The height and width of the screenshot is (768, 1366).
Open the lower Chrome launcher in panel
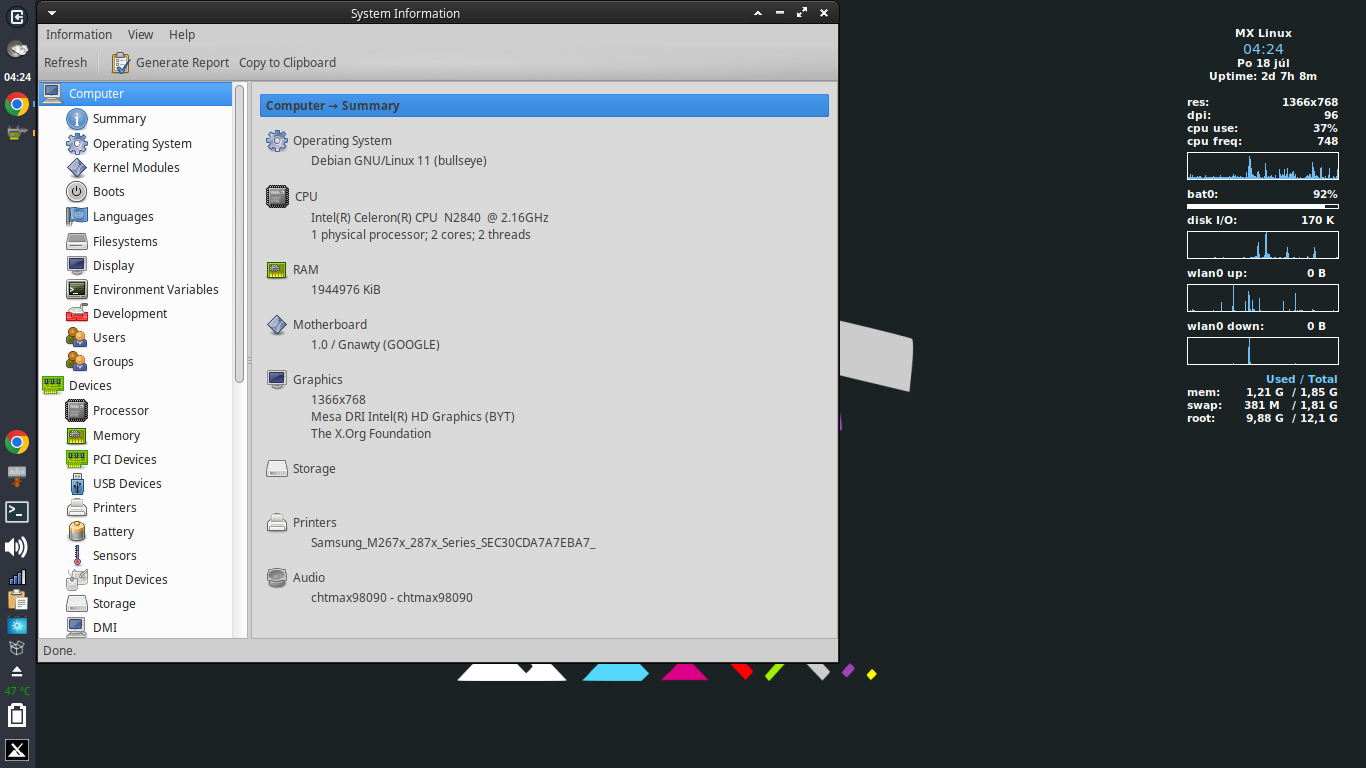point(17,442)
